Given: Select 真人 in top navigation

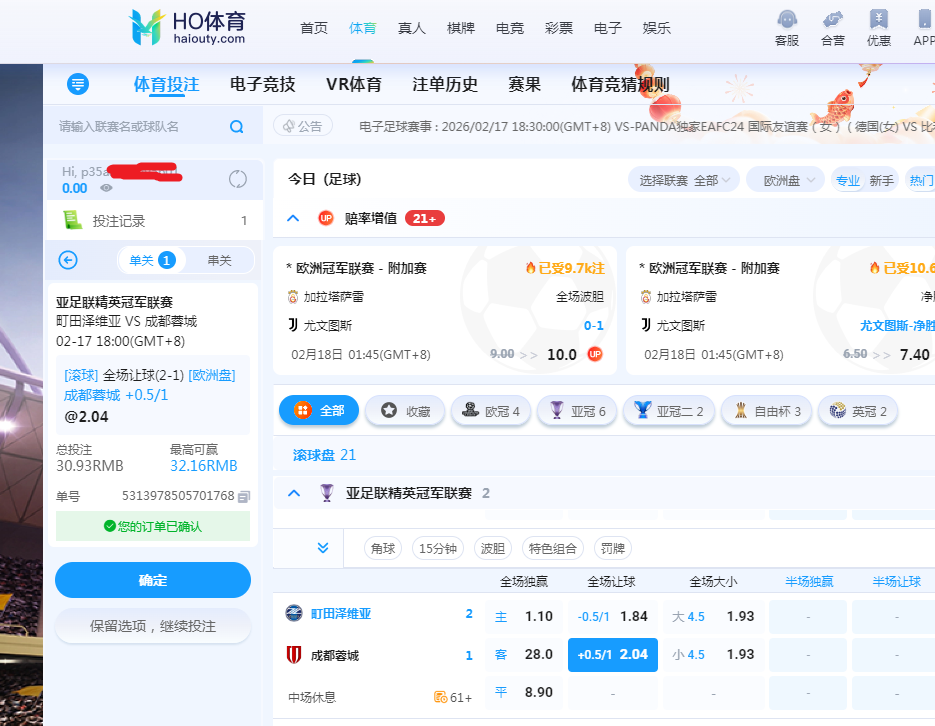Looking at the screenshot, I should click(411, 28).
